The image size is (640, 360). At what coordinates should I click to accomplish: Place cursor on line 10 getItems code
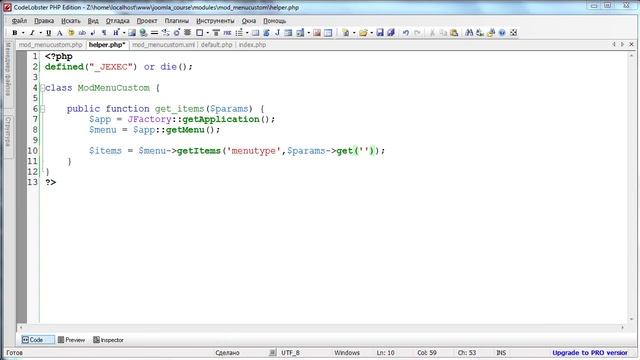coord(237,151)
